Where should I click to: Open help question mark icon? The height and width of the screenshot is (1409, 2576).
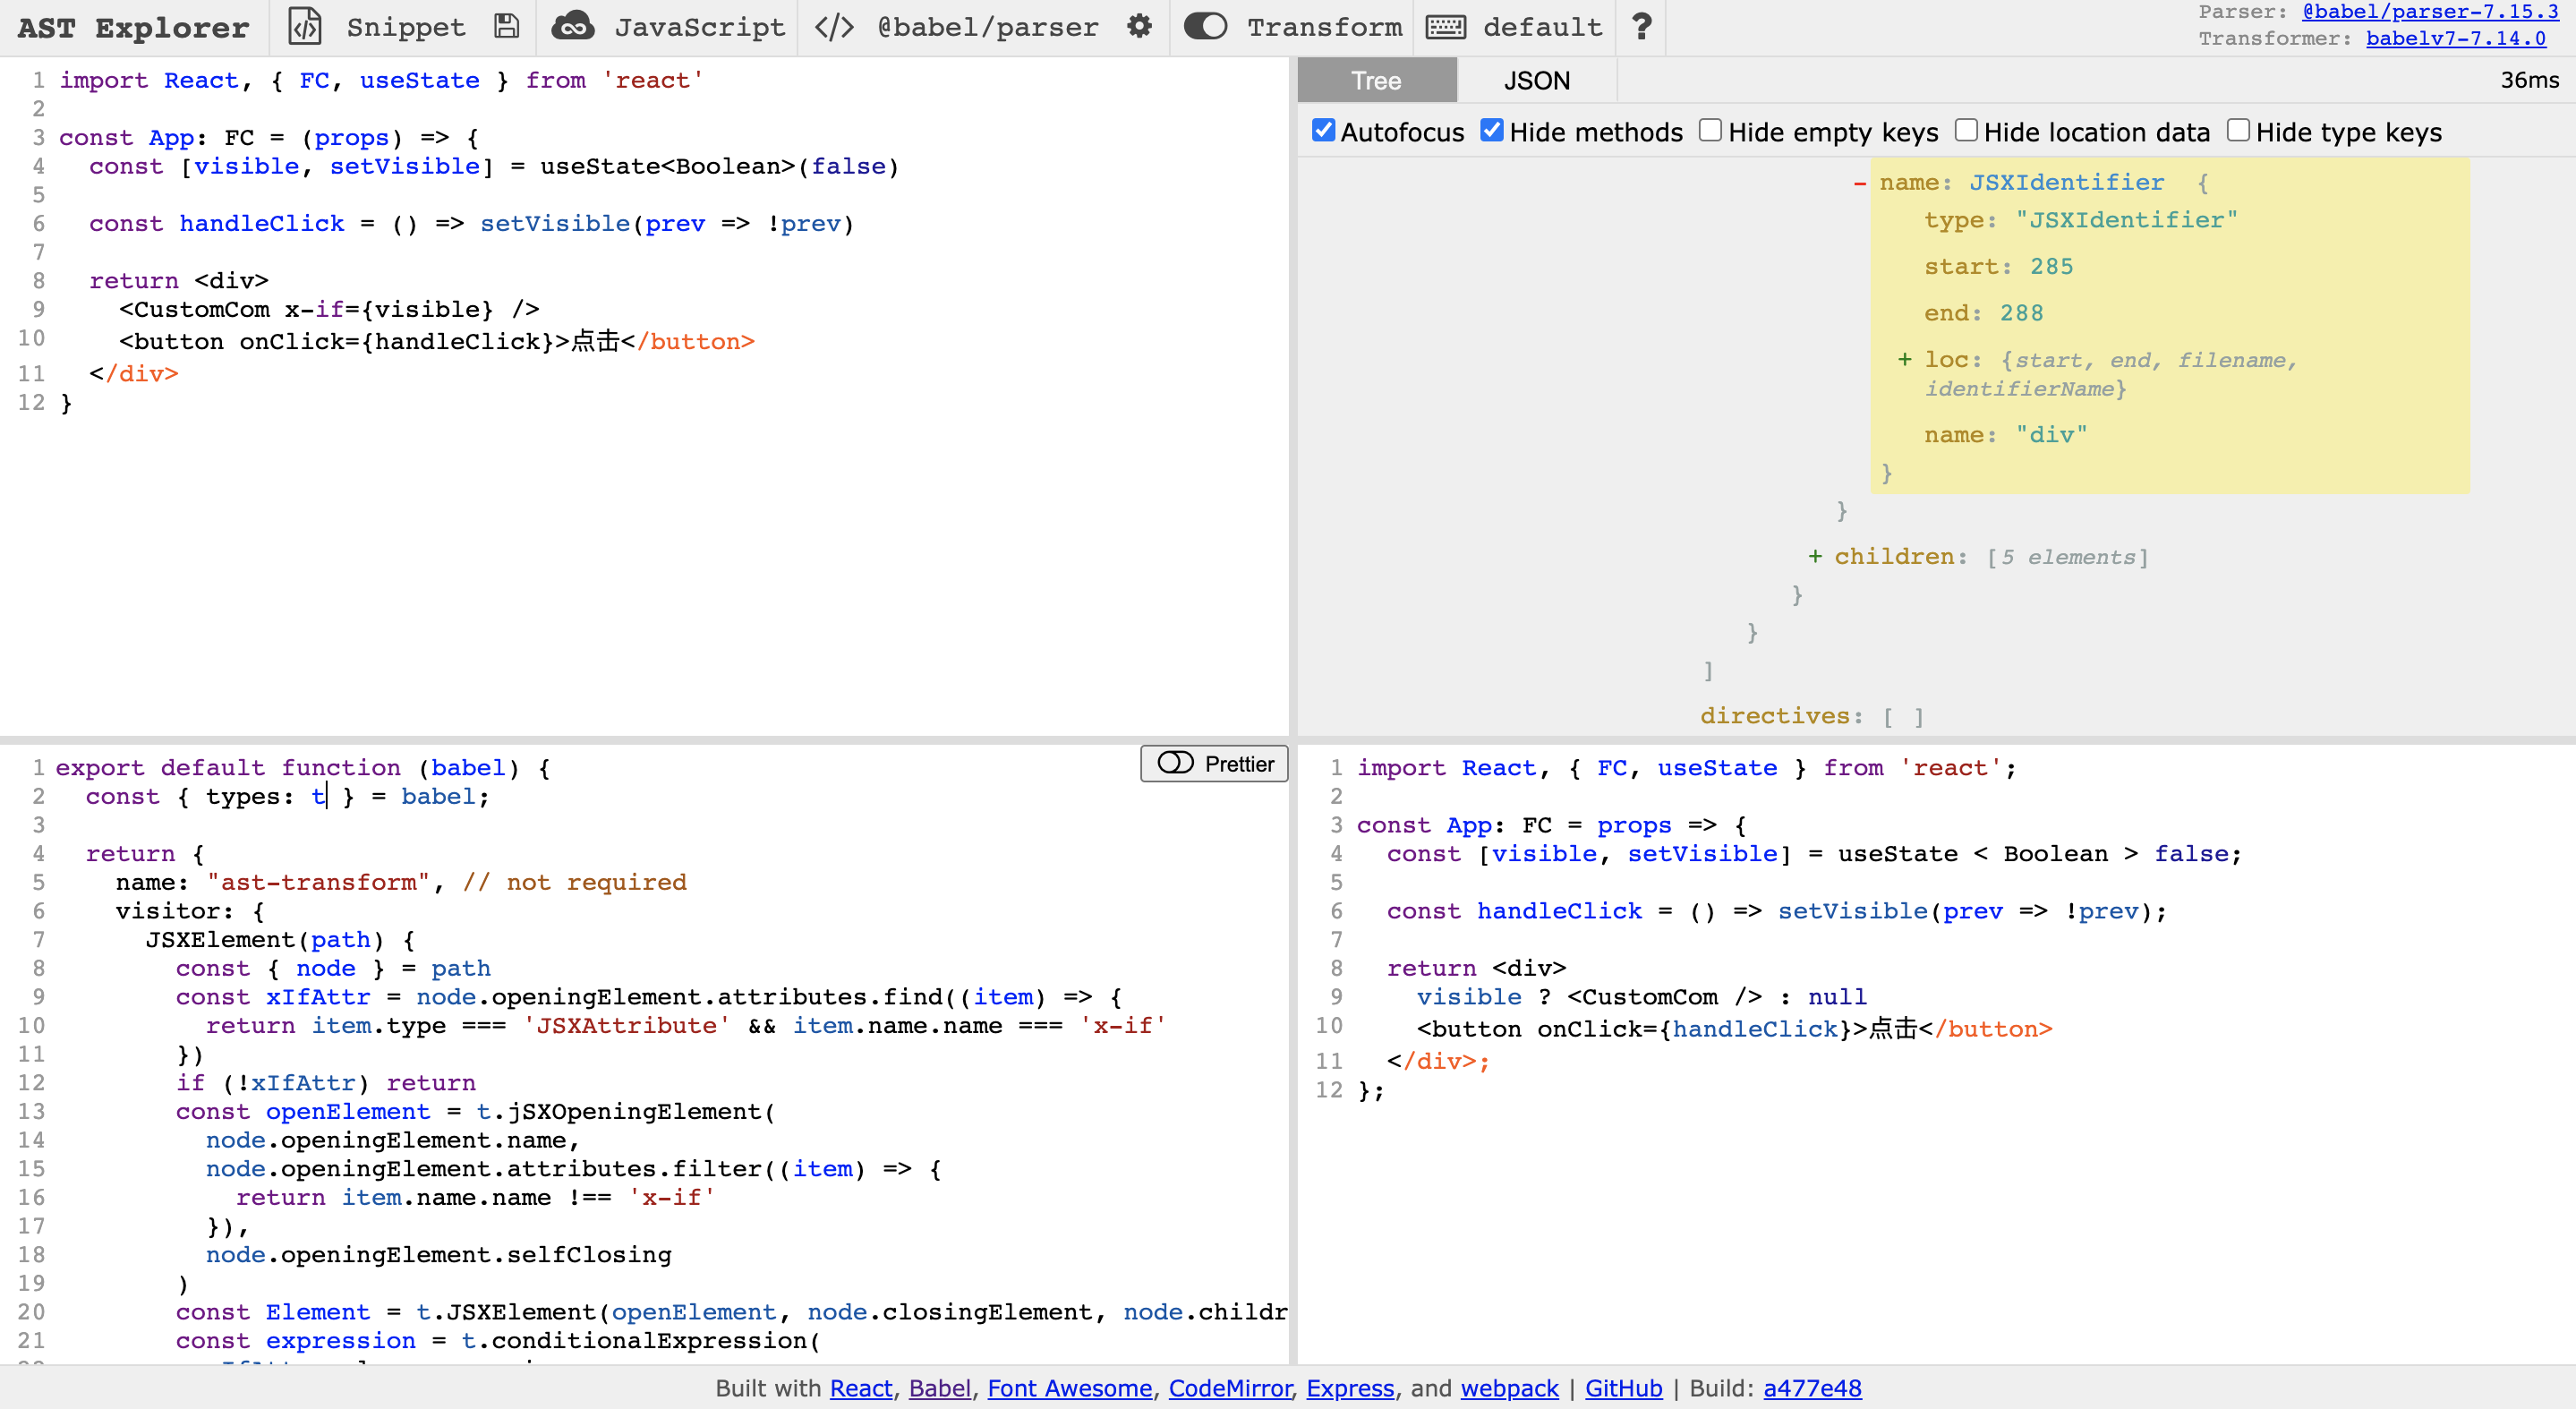click(1641, 27)
